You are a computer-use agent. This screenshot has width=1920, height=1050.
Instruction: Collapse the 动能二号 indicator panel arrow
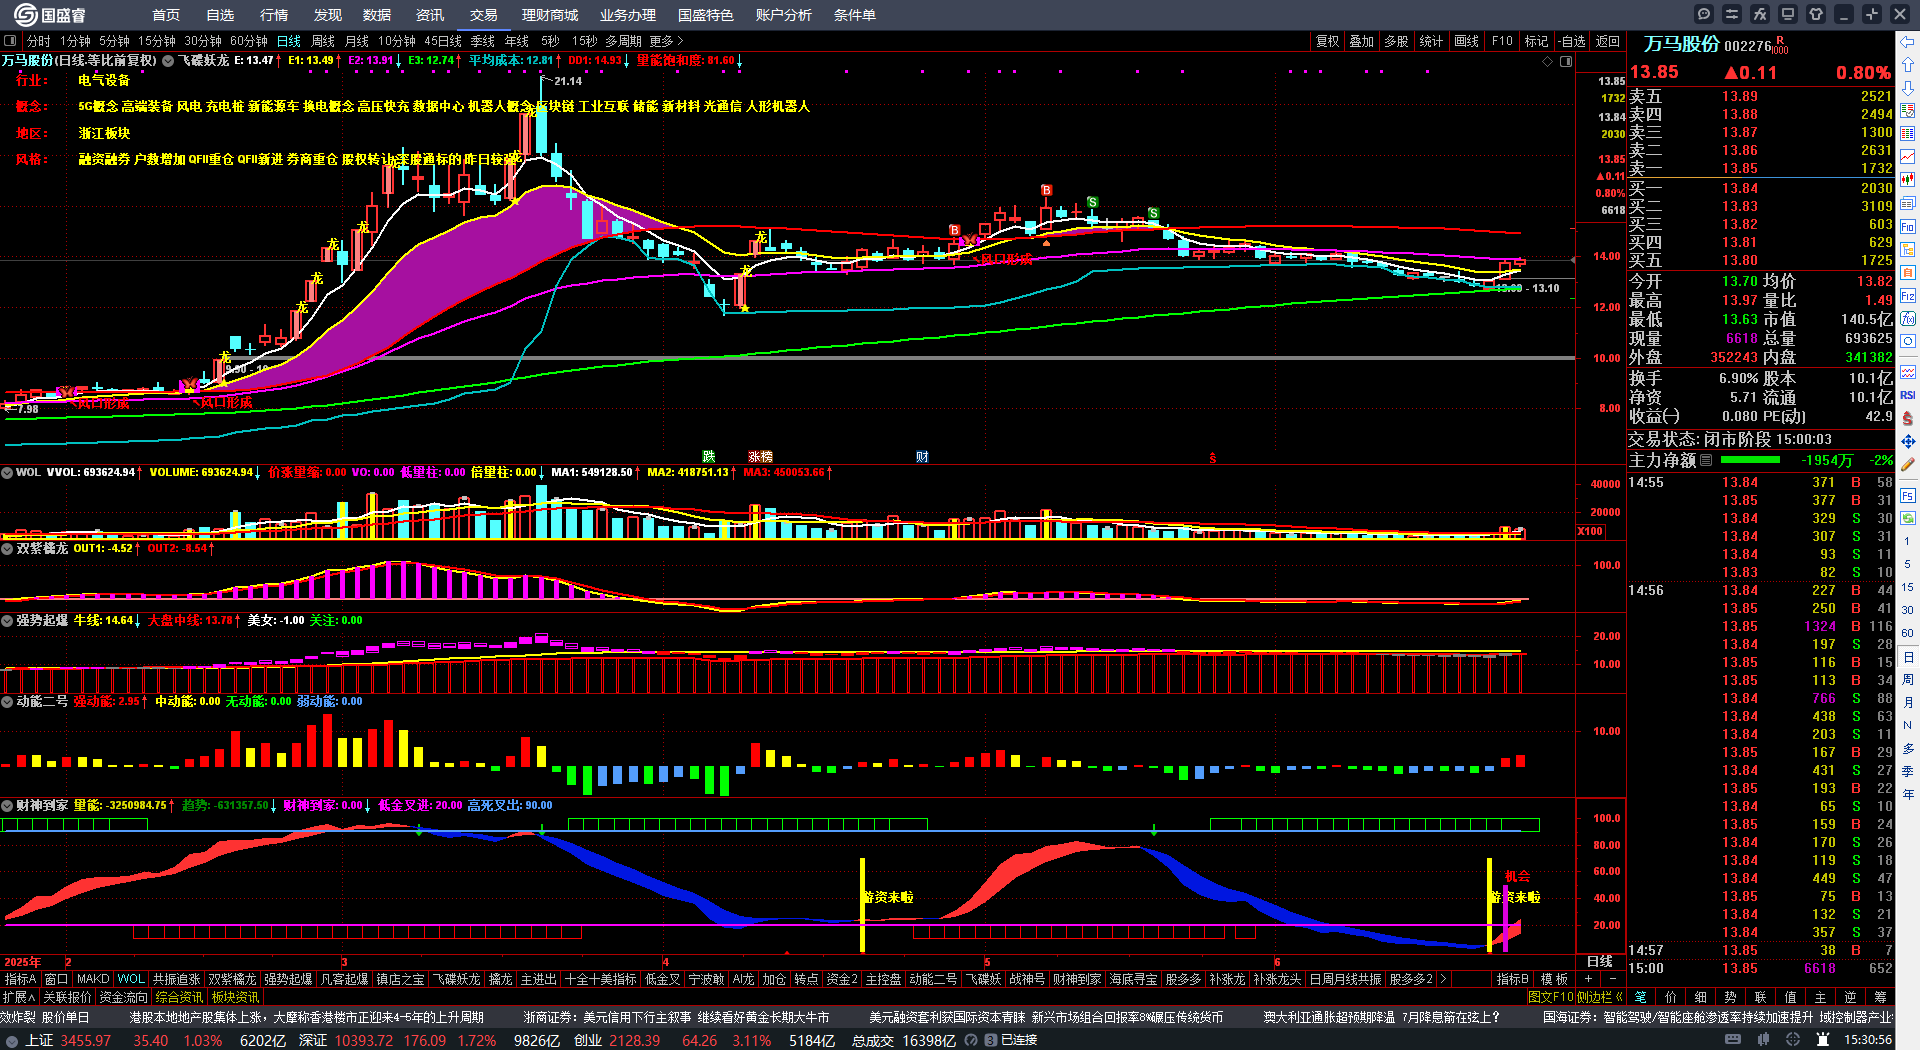[x=7, y=701]
